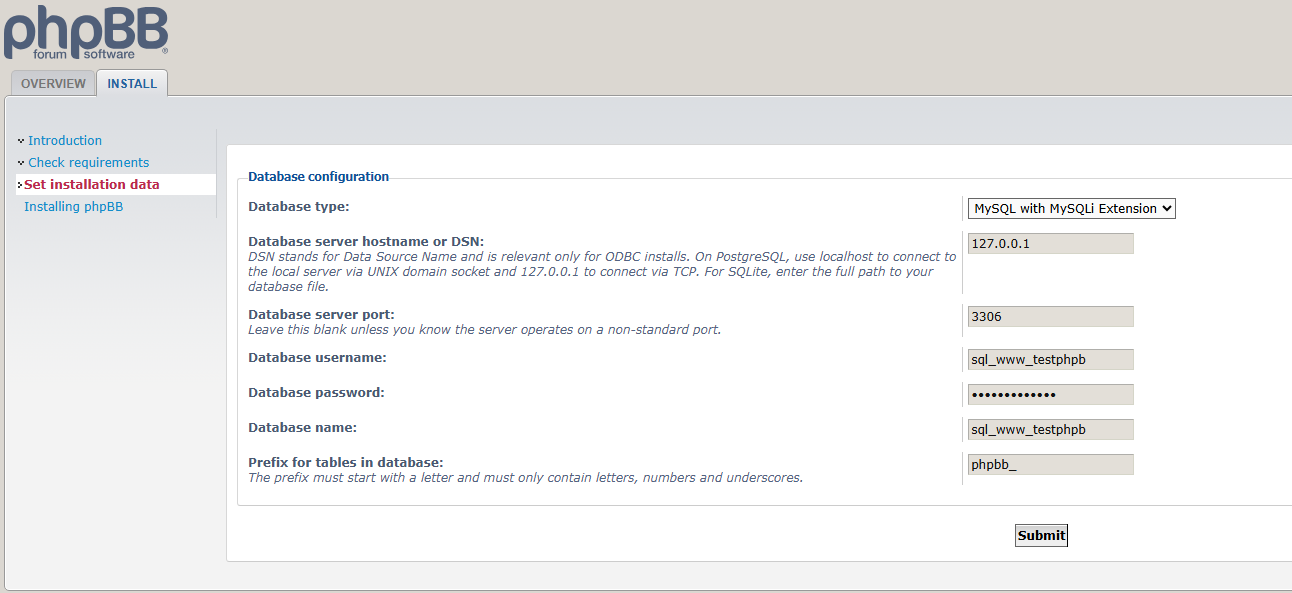Click Installing phpBB sidebar item
Screen dimensions: 1292x593
click(73, 207)
